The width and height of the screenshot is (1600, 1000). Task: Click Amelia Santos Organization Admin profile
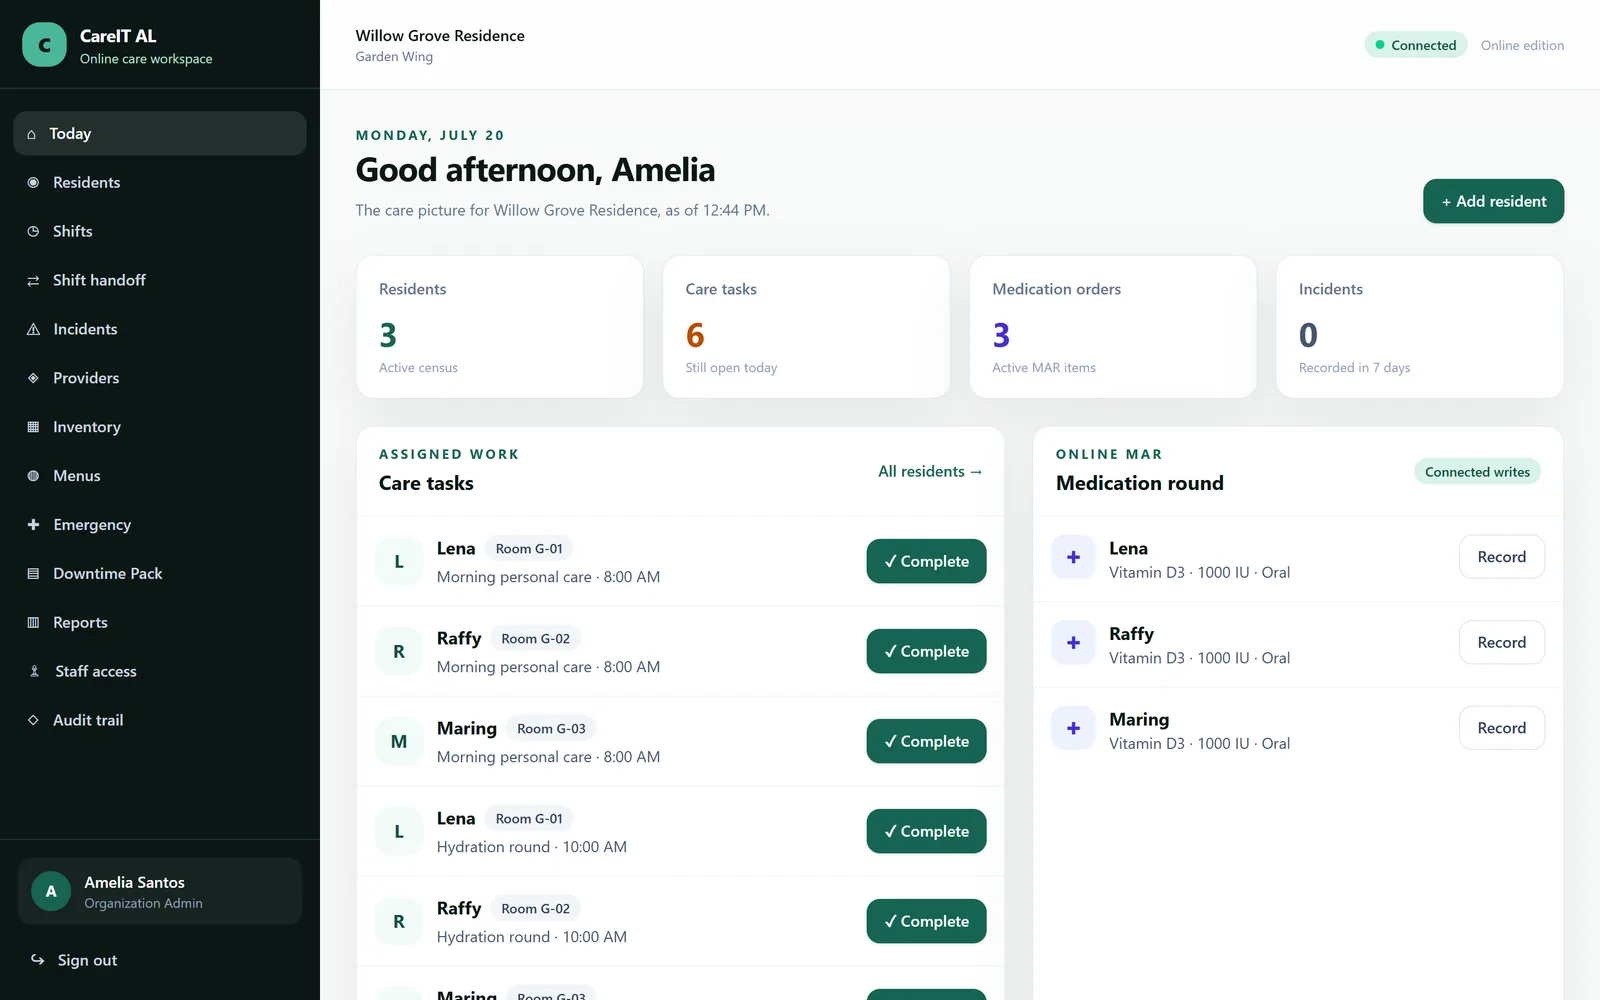(160, 891)
